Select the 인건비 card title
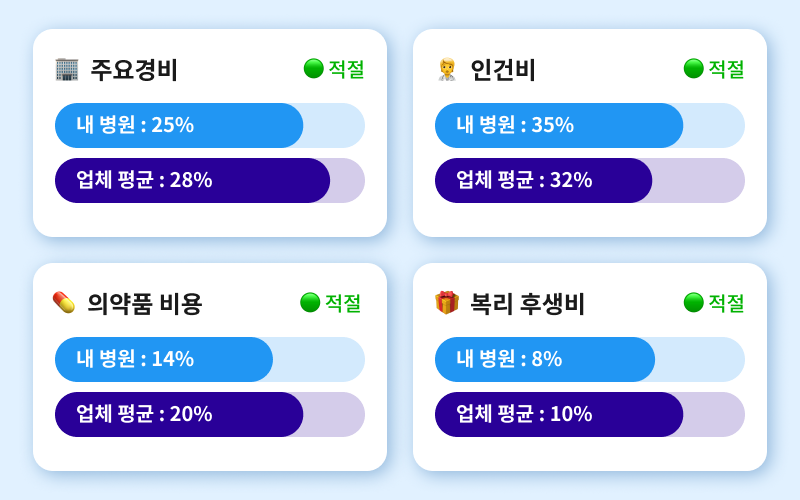The width and height of the screenshot is (800, 500). click(503, 70)
